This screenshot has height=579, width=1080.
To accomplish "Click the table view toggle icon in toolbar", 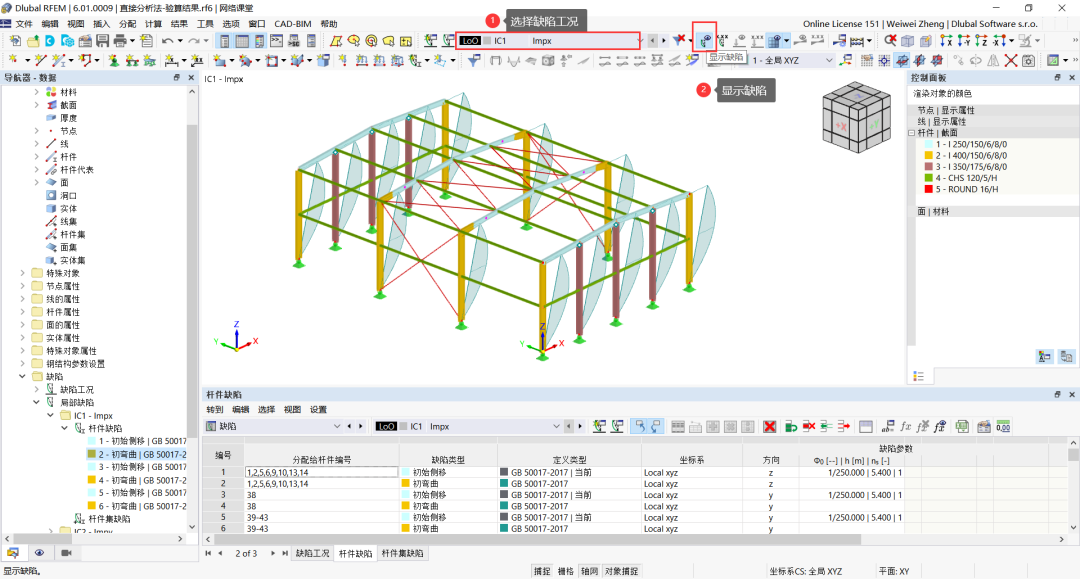I will 242,41.
